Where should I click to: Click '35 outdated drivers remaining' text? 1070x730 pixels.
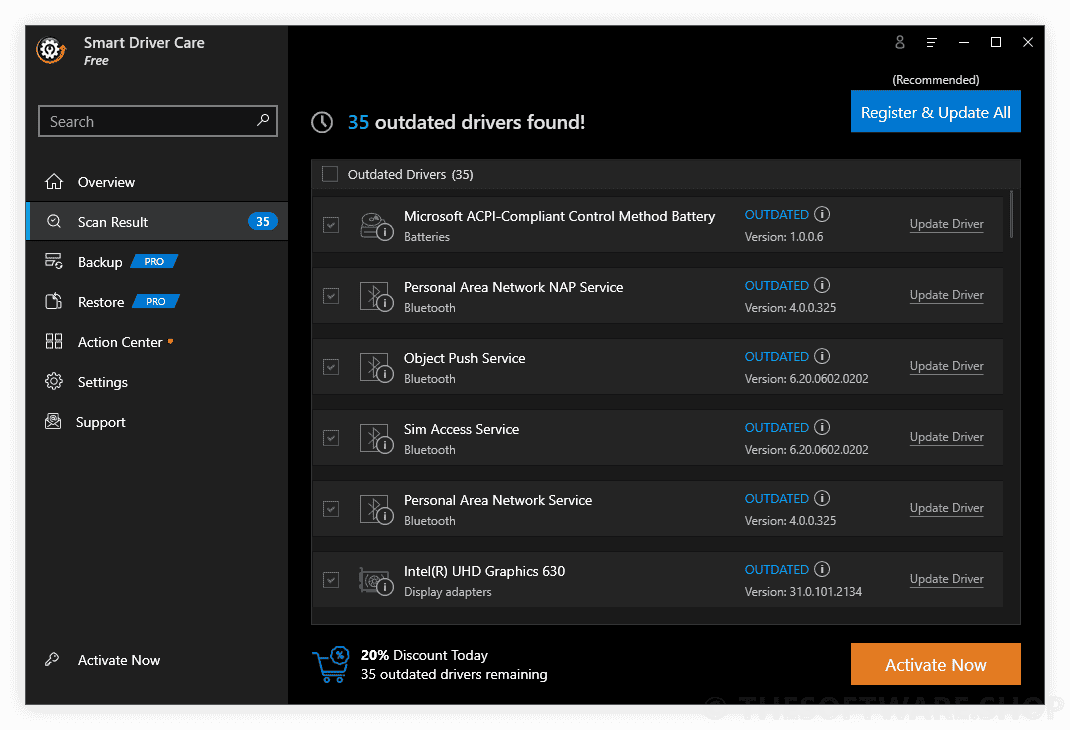tap(454, 674)
